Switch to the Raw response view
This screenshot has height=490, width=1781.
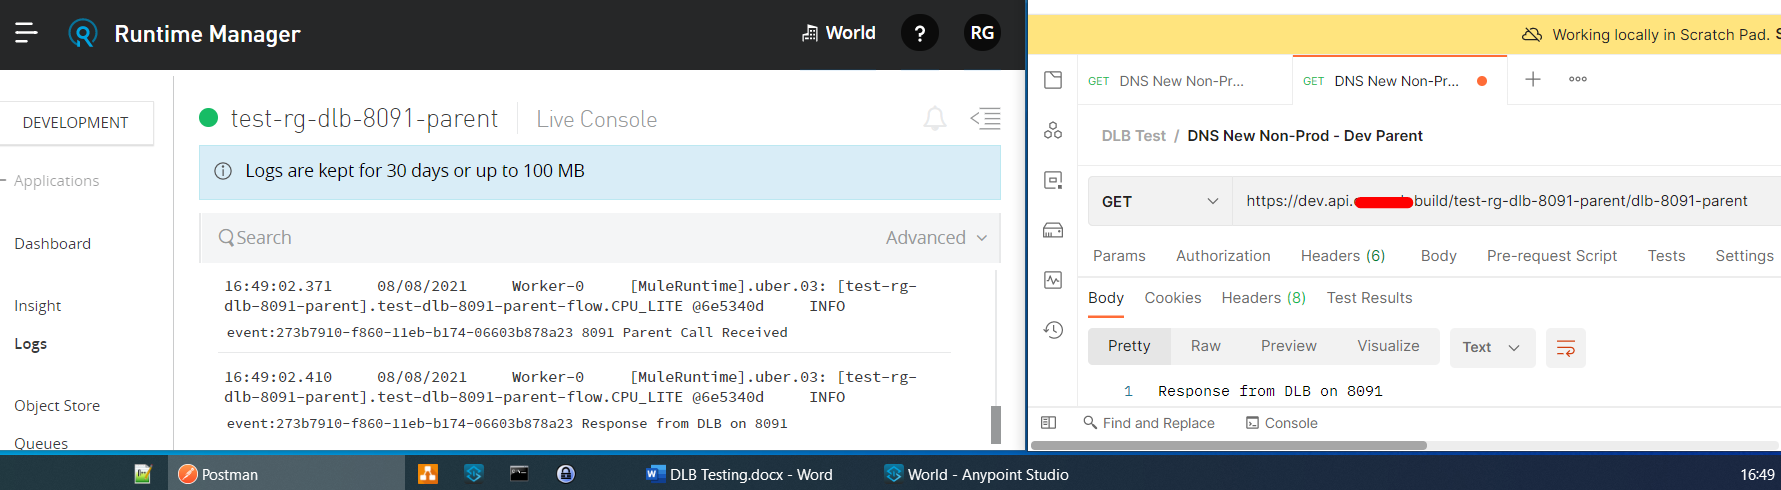(x=1205, y=346)
